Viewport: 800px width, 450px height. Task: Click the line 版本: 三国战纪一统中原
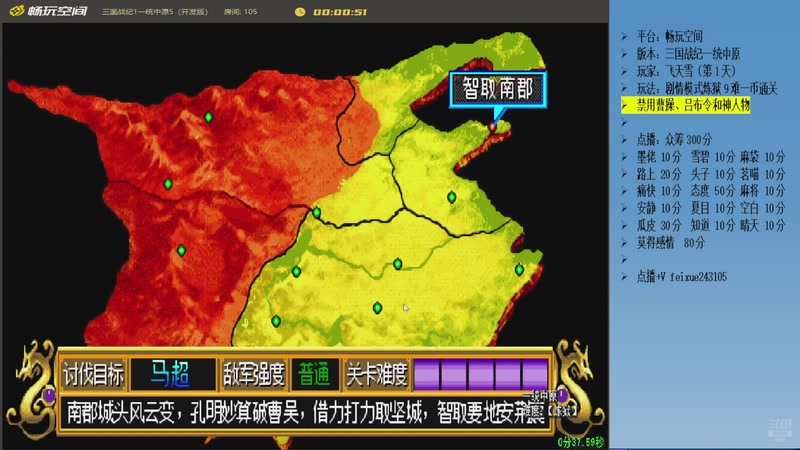coord(688,54)
